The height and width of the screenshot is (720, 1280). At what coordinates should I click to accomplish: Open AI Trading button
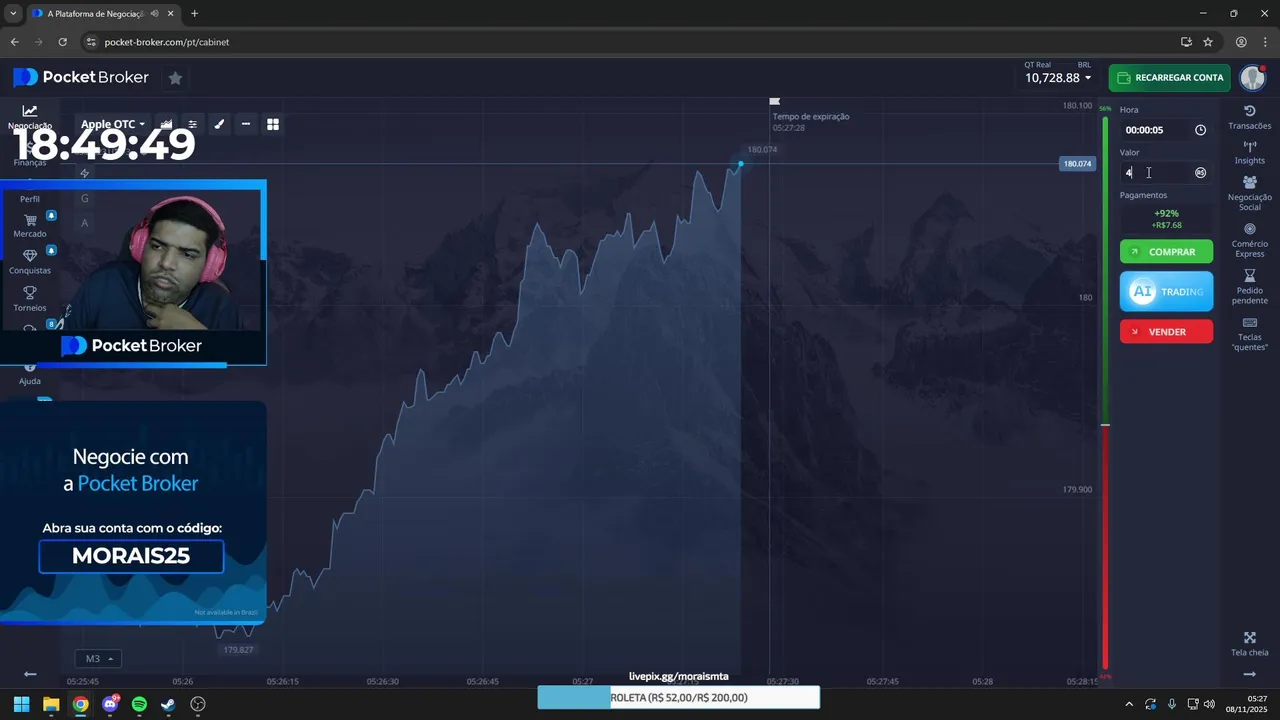(1166, 291)
